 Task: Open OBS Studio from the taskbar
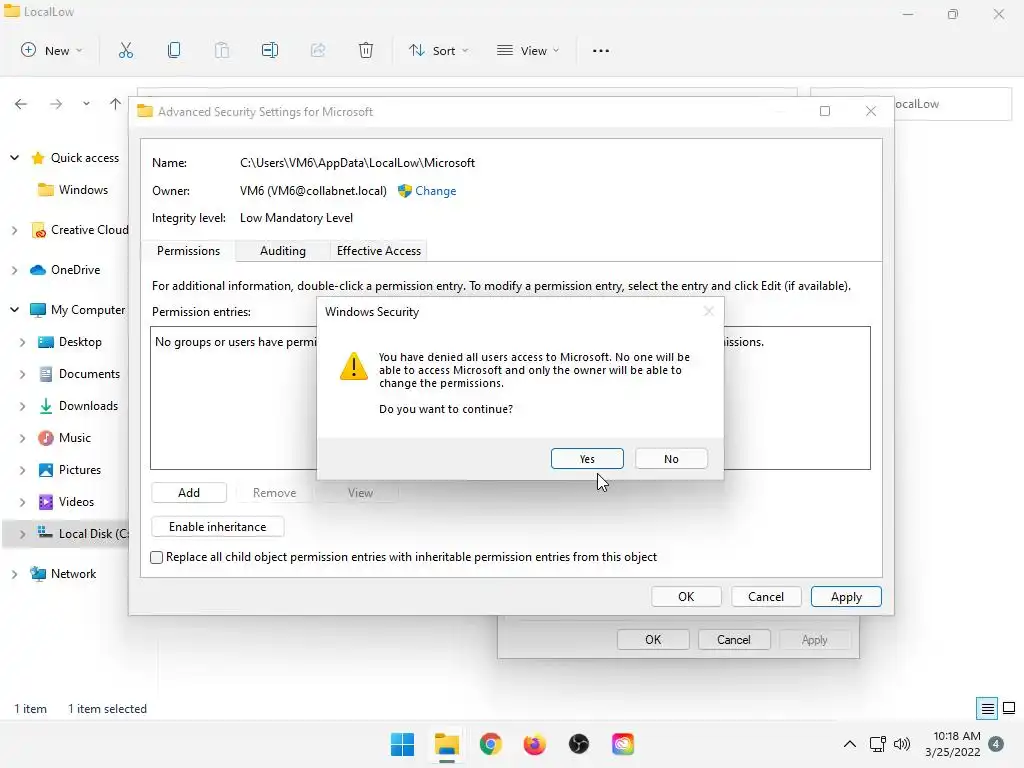coord(579,744)
